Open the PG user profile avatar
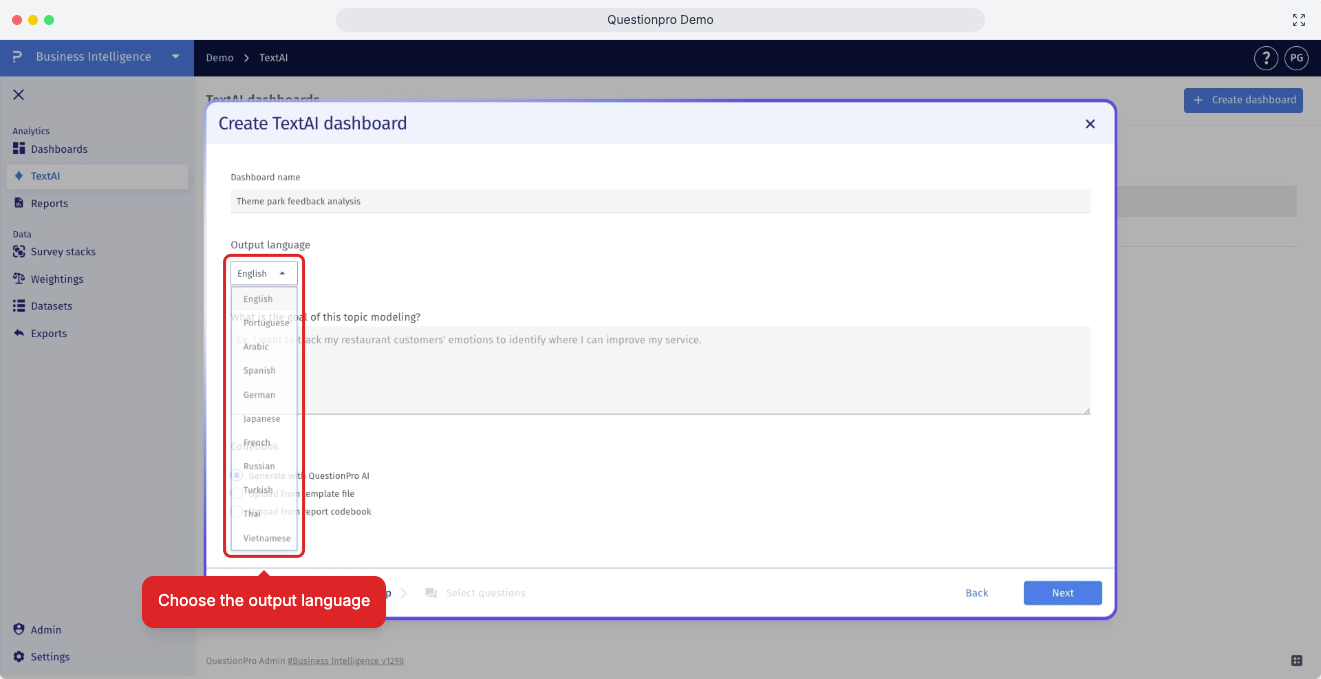This screenshot has width=1321, height=679. pyautogui.click(x=1296, y=58)
